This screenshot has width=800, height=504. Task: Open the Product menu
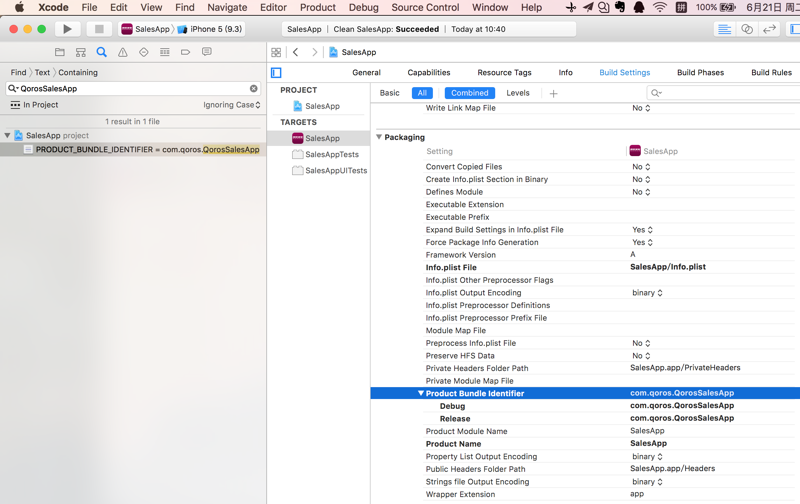click(318, 7)
